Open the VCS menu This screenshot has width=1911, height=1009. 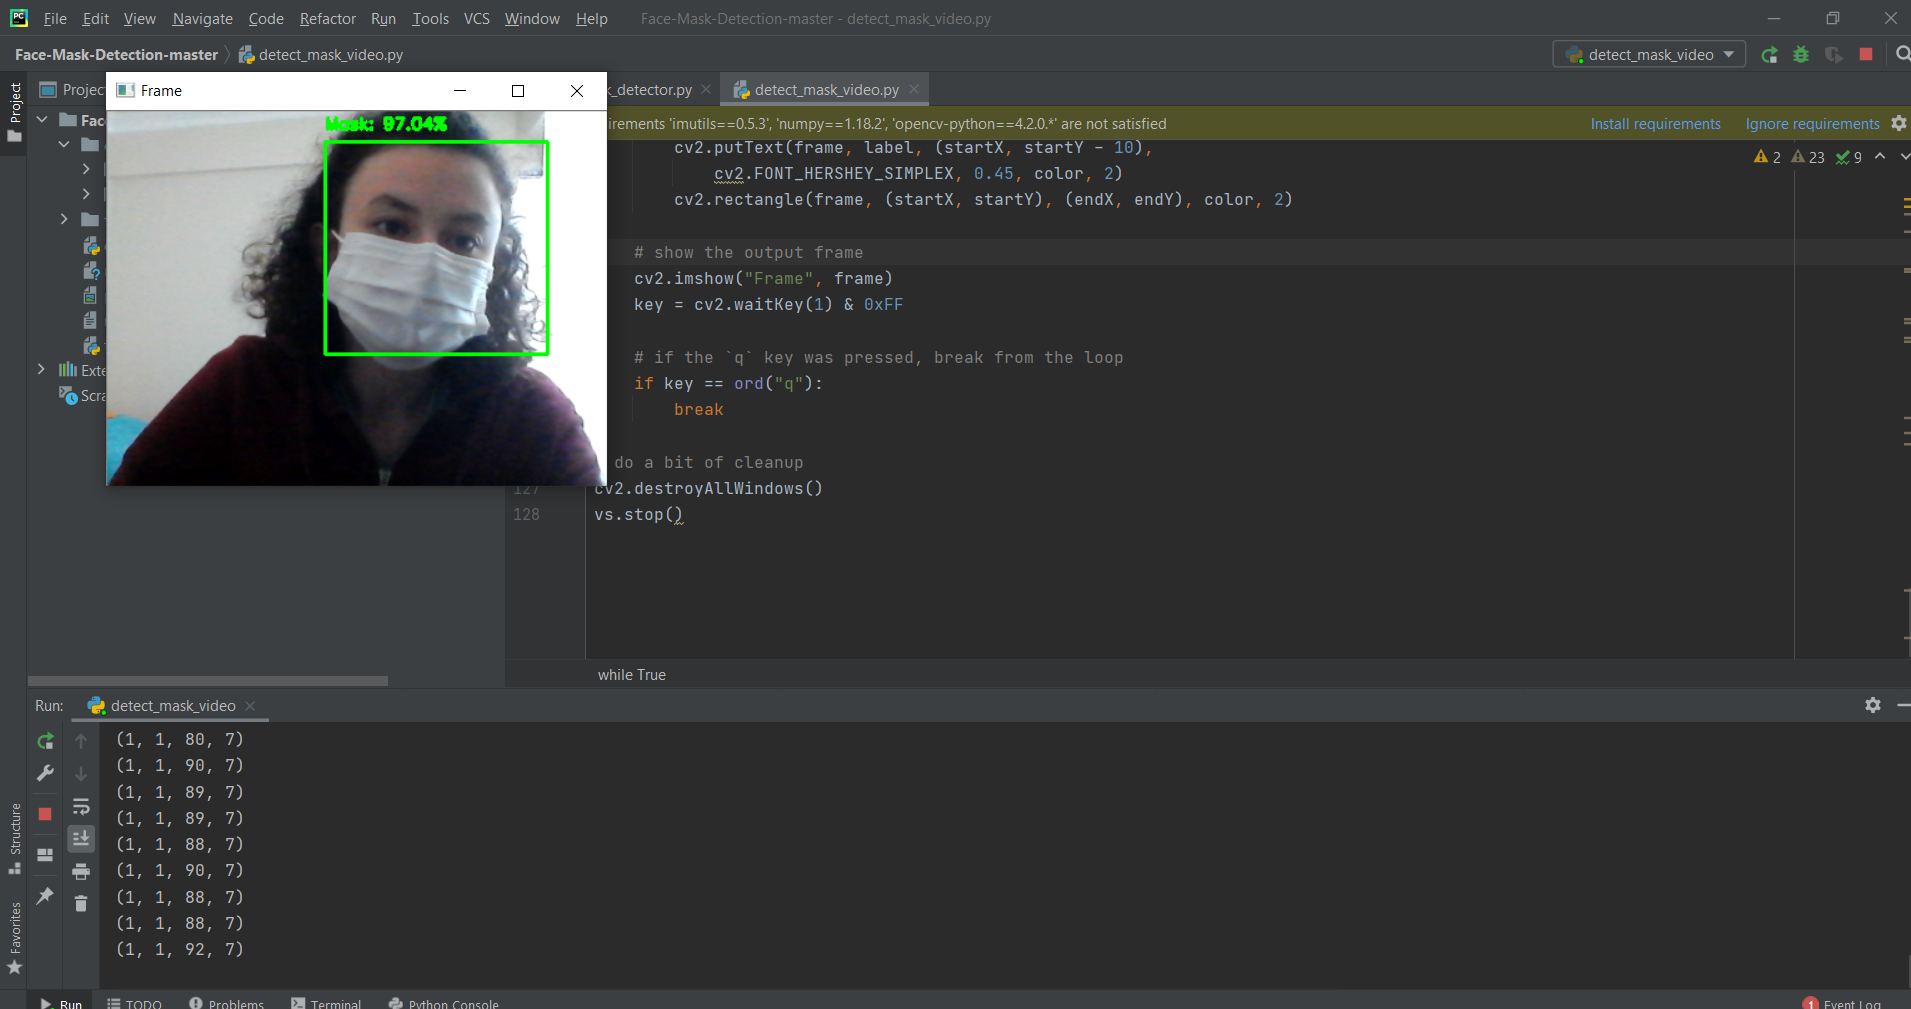click(x=476, y=19)
